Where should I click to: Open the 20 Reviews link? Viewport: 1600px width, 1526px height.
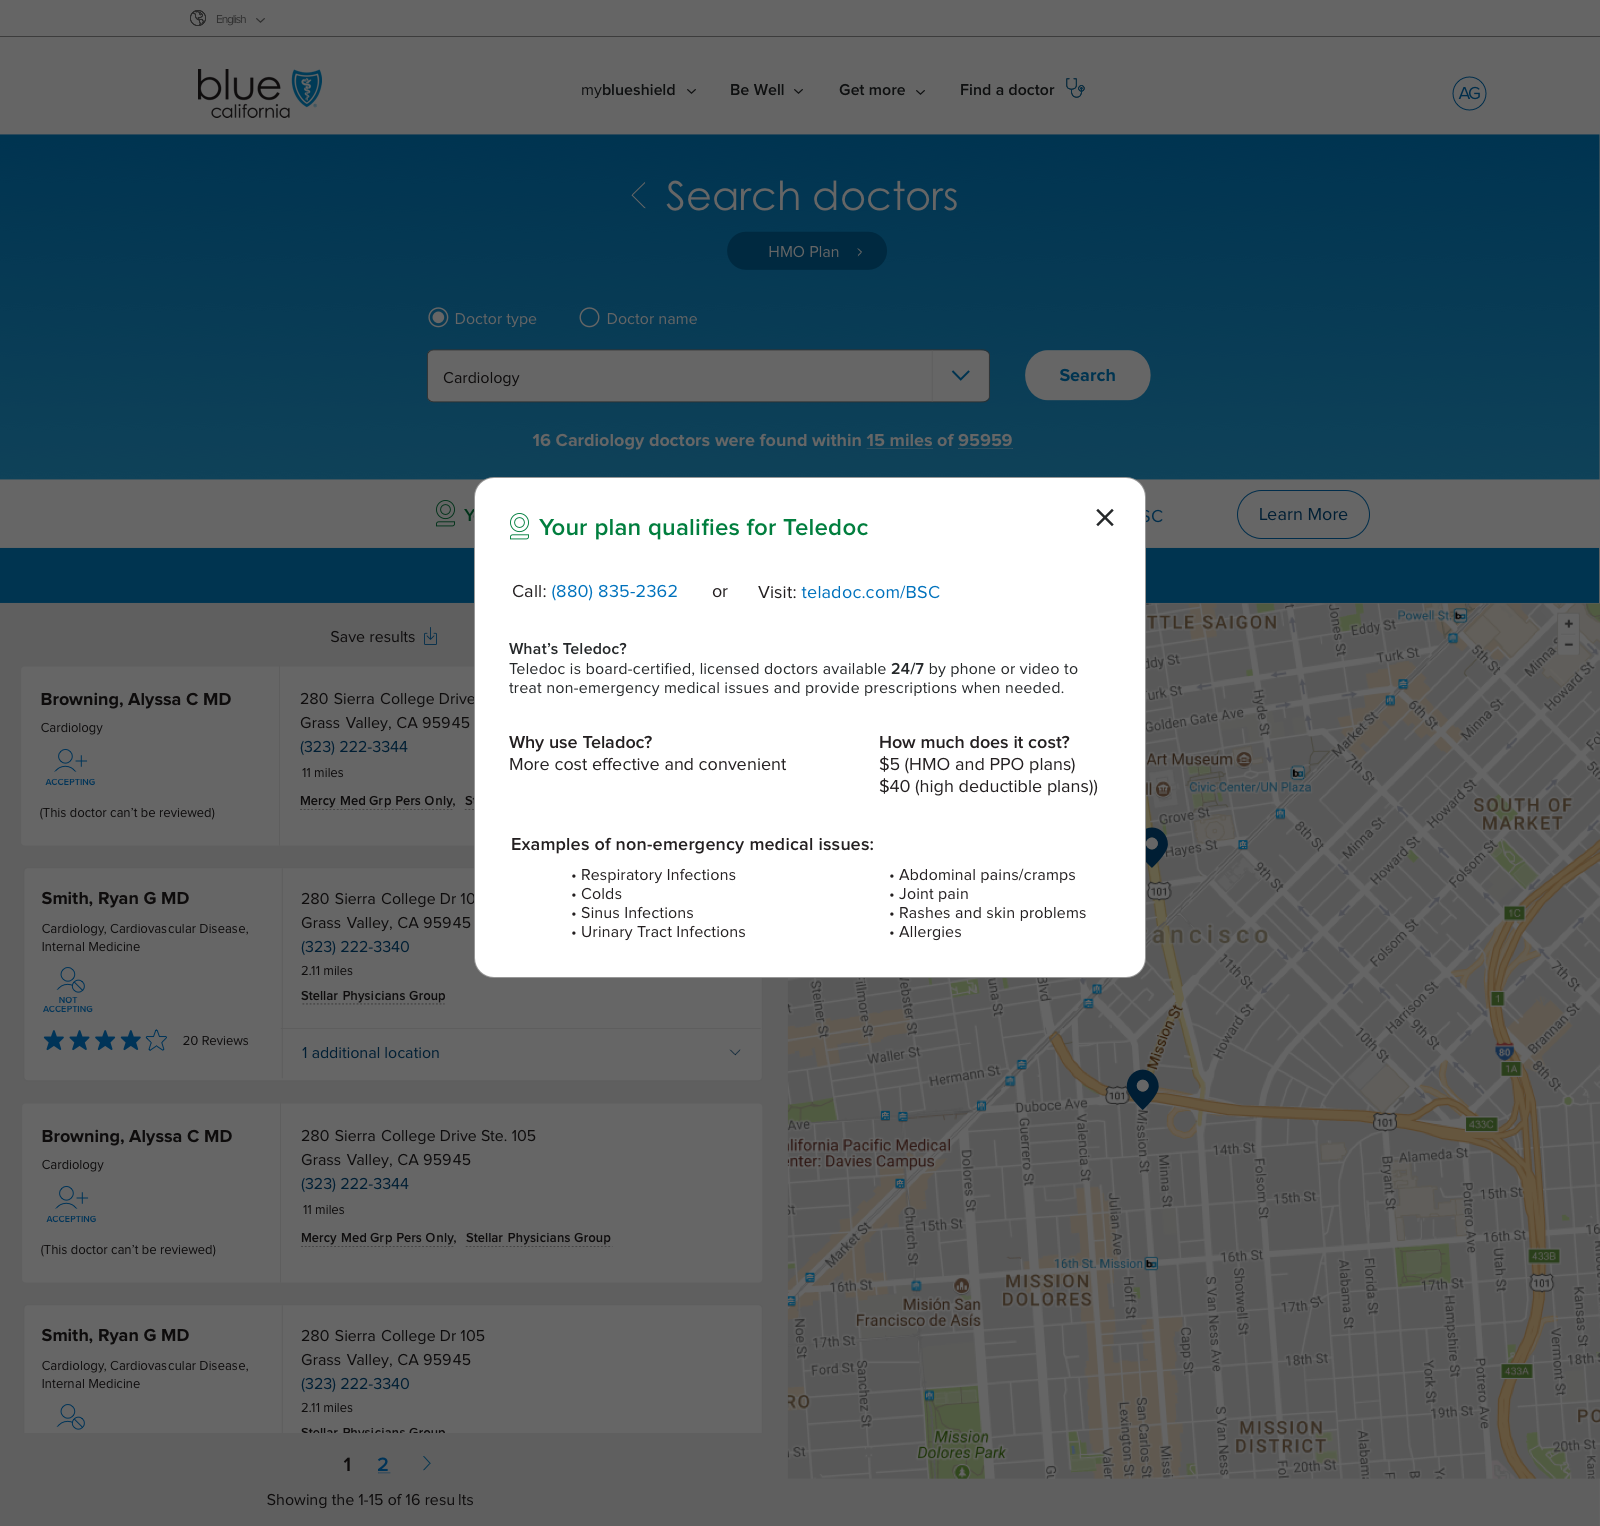pyautogui.click(x=215, y=1041)
